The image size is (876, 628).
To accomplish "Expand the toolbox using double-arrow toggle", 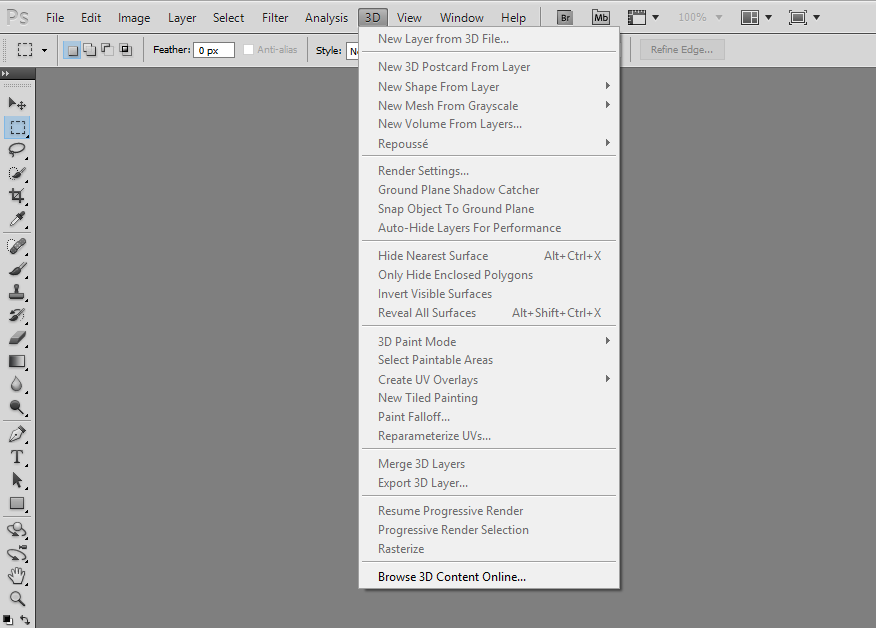I will click(6, 73).
